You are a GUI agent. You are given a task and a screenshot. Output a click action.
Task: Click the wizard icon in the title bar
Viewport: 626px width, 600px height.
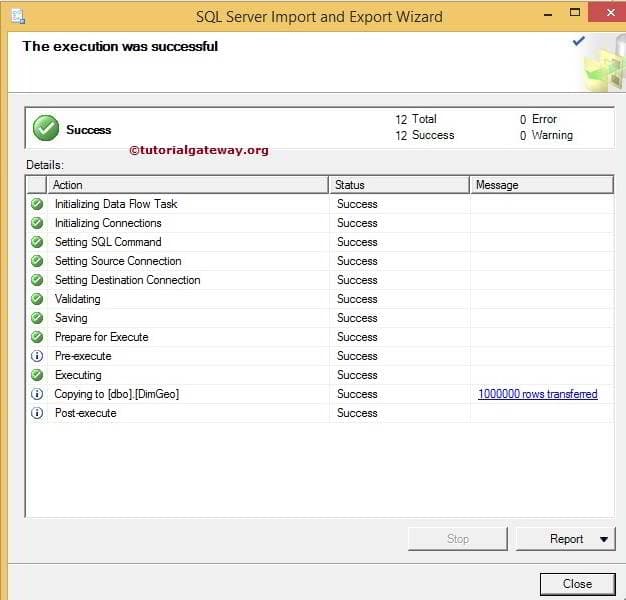pyautogui.click(x=18, y=16)
